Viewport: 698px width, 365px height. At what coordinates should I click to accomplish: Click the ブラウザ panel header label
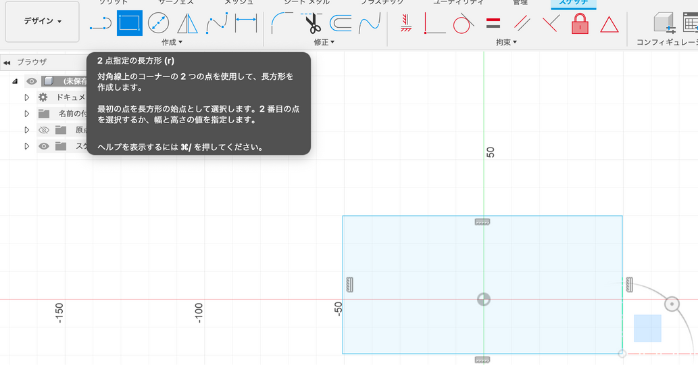tap(32, 62)
